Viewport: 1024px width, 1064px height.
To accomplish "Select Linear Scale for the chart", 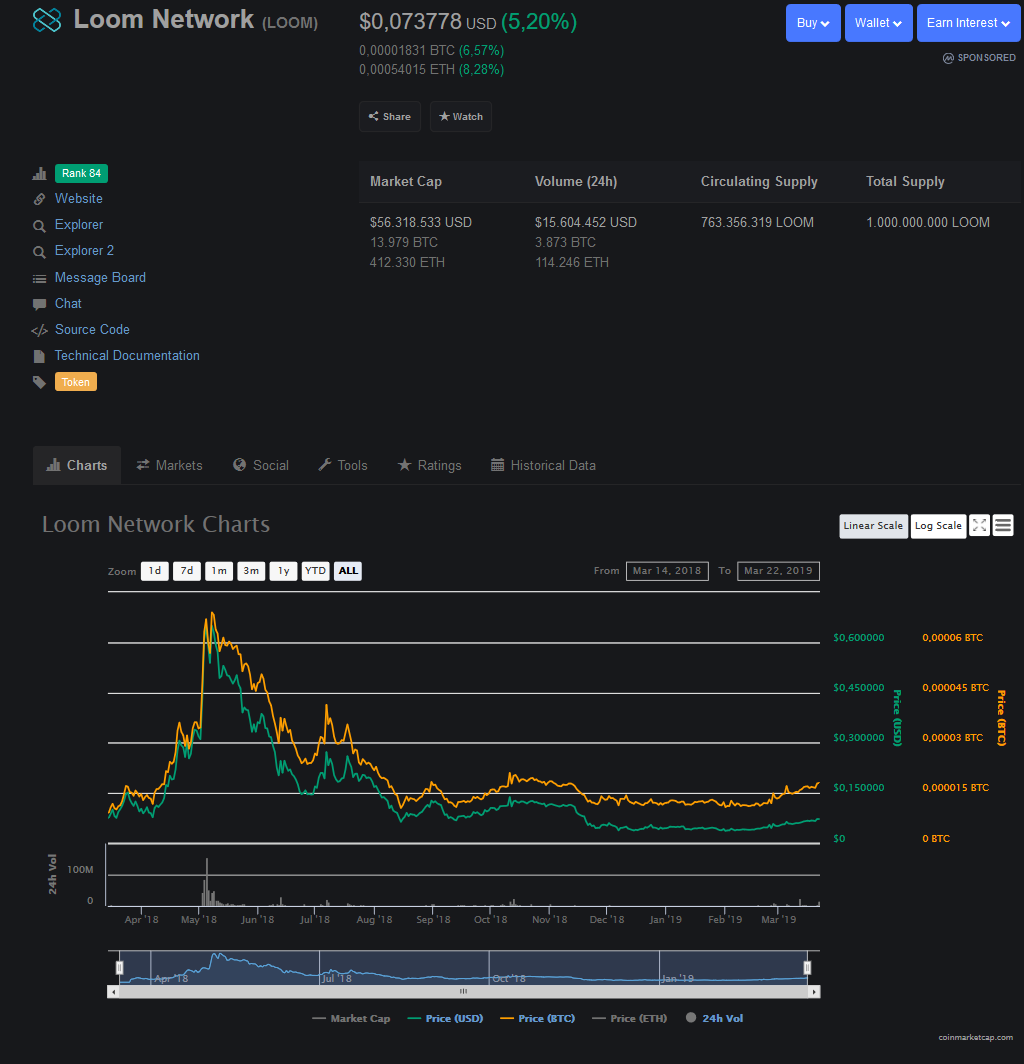I will tap(873, 526).
